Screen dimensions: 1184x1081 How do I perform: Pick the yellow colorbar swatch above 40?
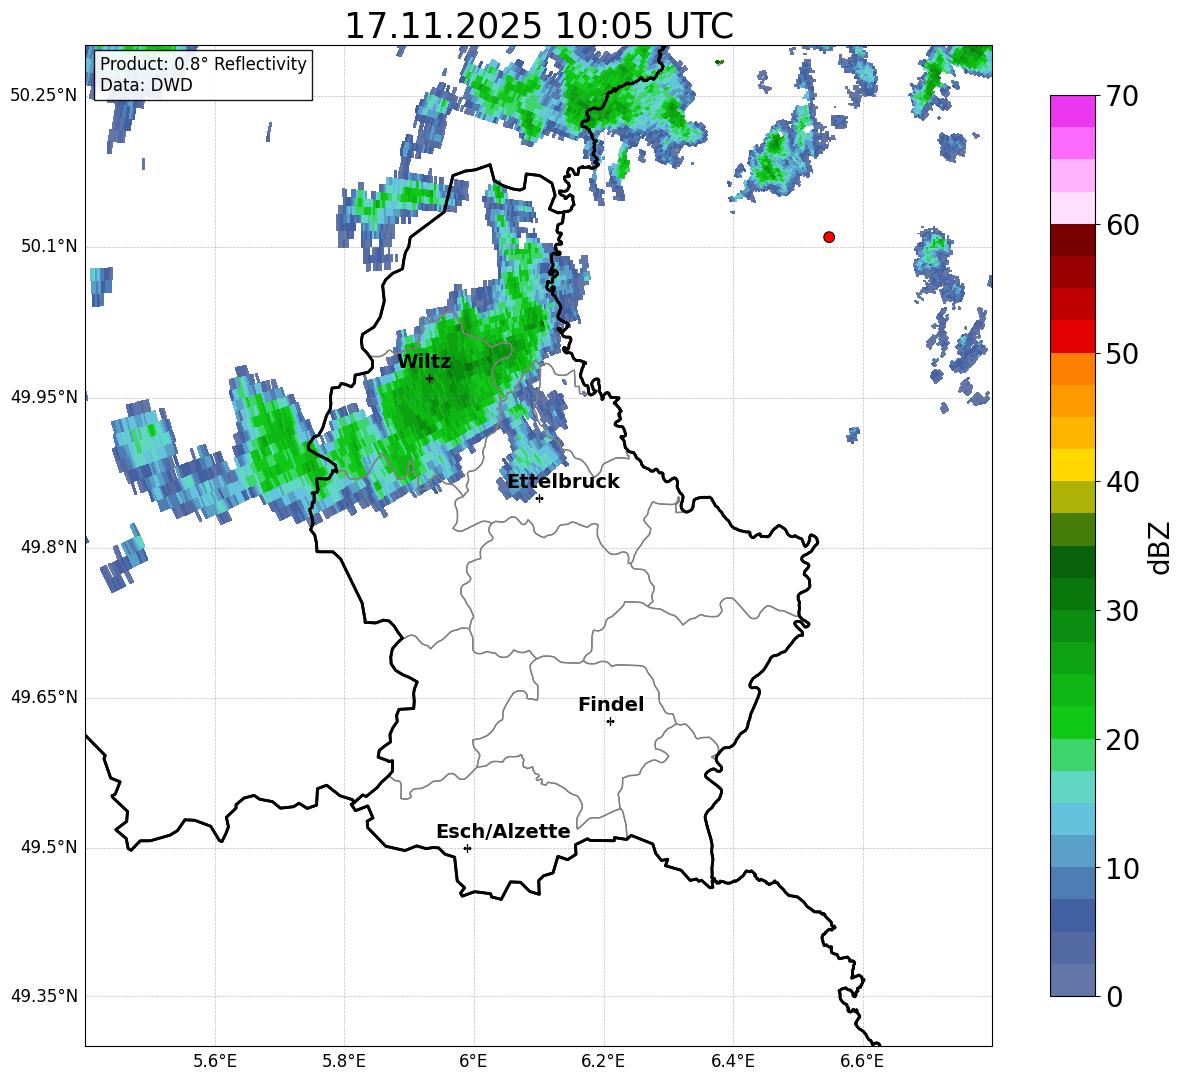coord(1073,465)
